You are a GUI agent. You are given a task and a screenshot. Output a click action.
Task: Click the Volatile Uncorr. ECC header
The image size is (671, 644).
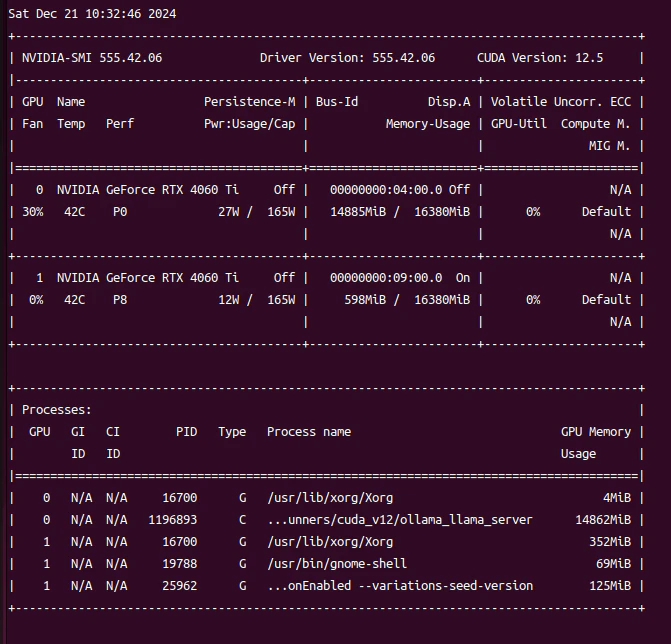tap(561, 102)
